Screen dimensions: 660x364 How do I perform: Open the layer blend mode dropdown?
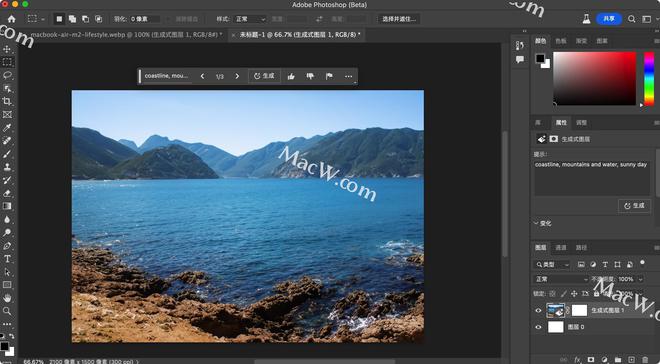pyautogui.click(x=561, y=279)
